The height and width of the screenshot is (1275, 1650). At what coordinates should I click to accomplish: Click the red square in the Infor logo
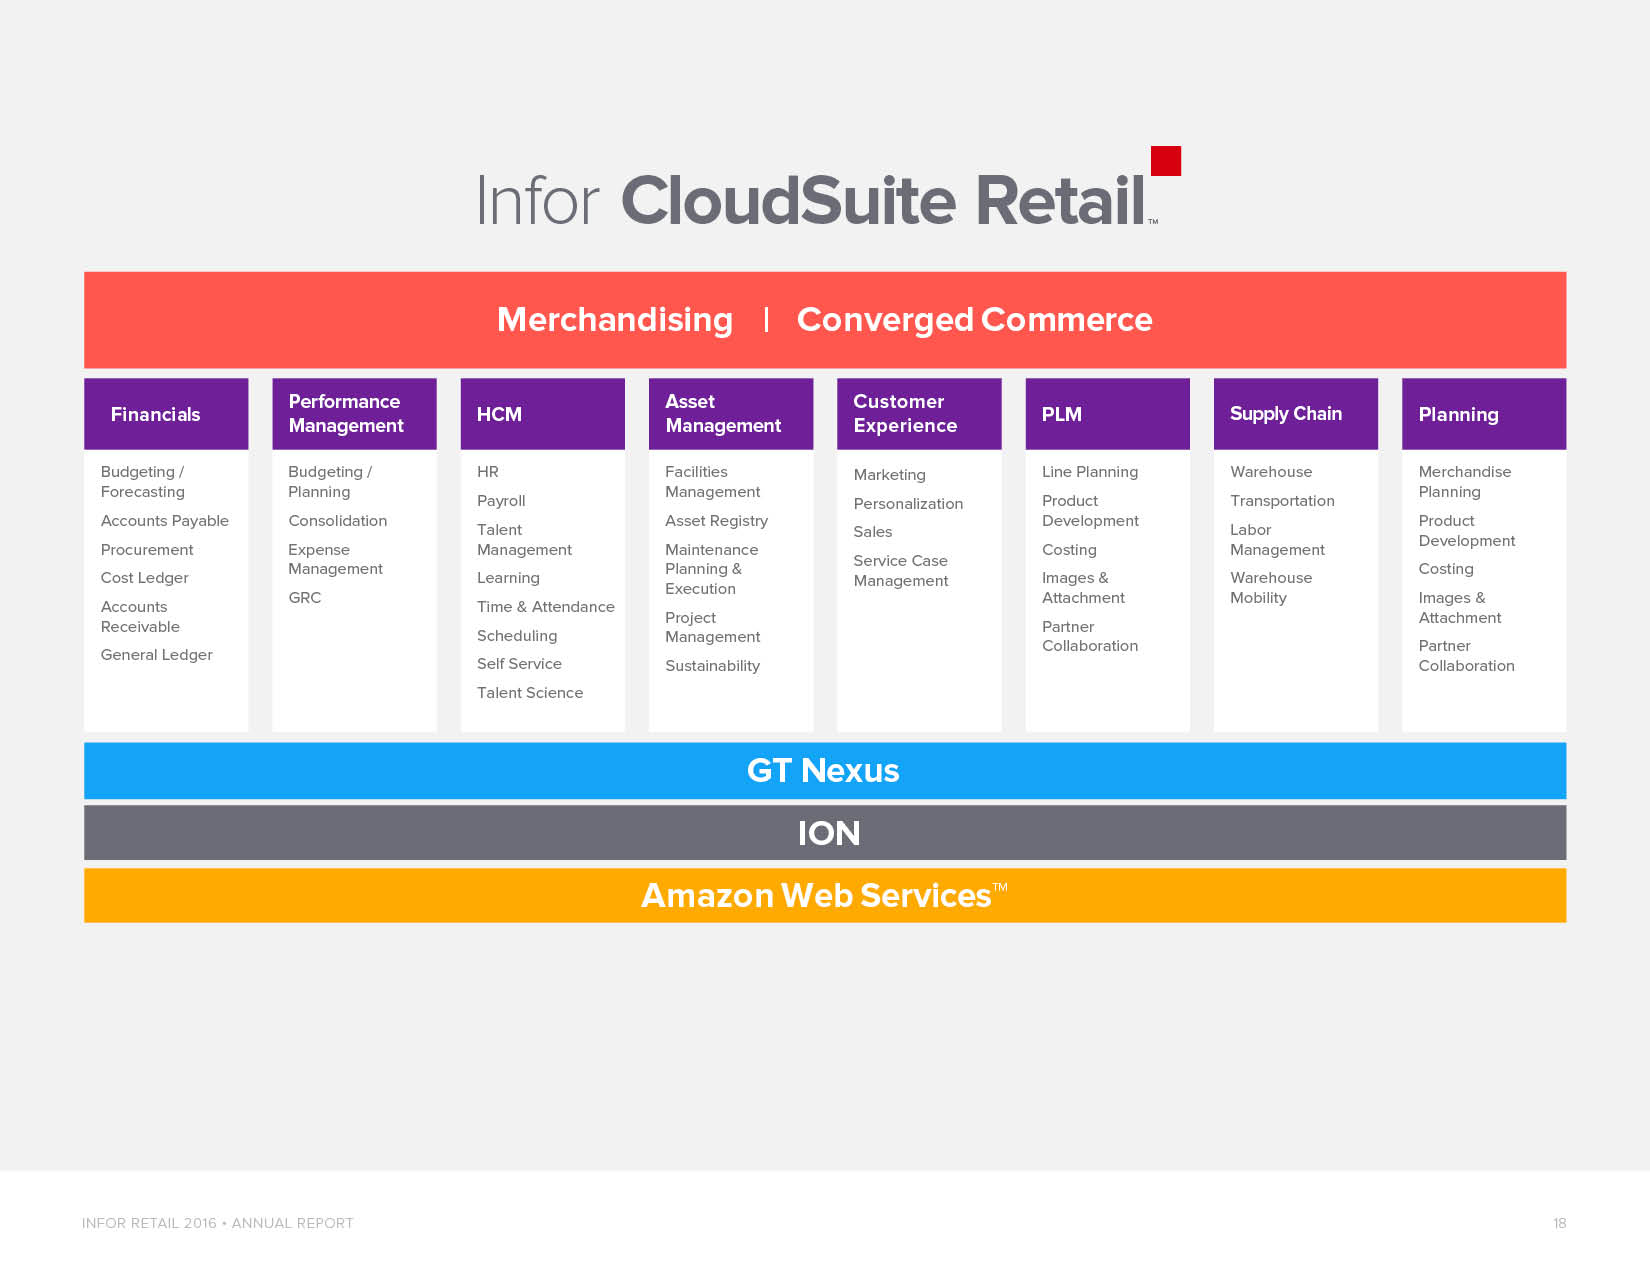1166,161
